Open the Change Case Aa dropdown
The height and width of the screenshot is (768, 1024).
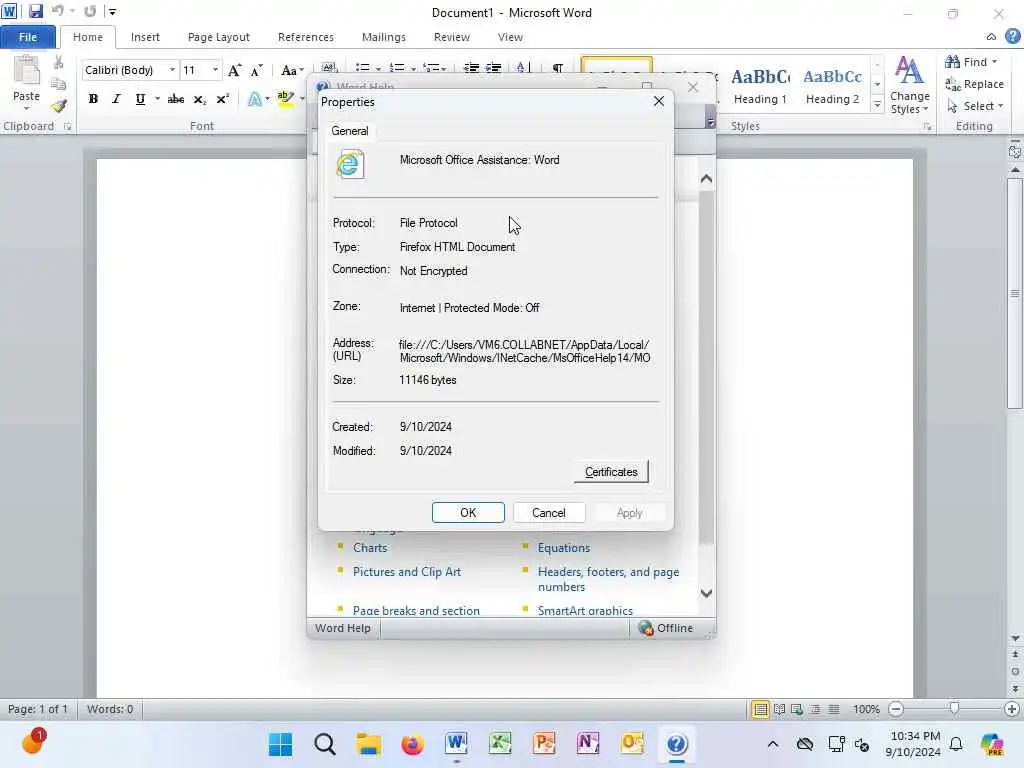click(292, 70)
